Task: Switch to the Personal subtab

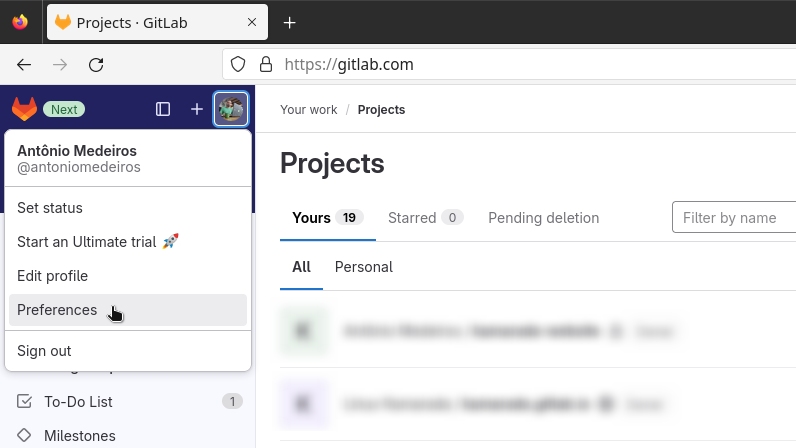Action: coord(363,267)
